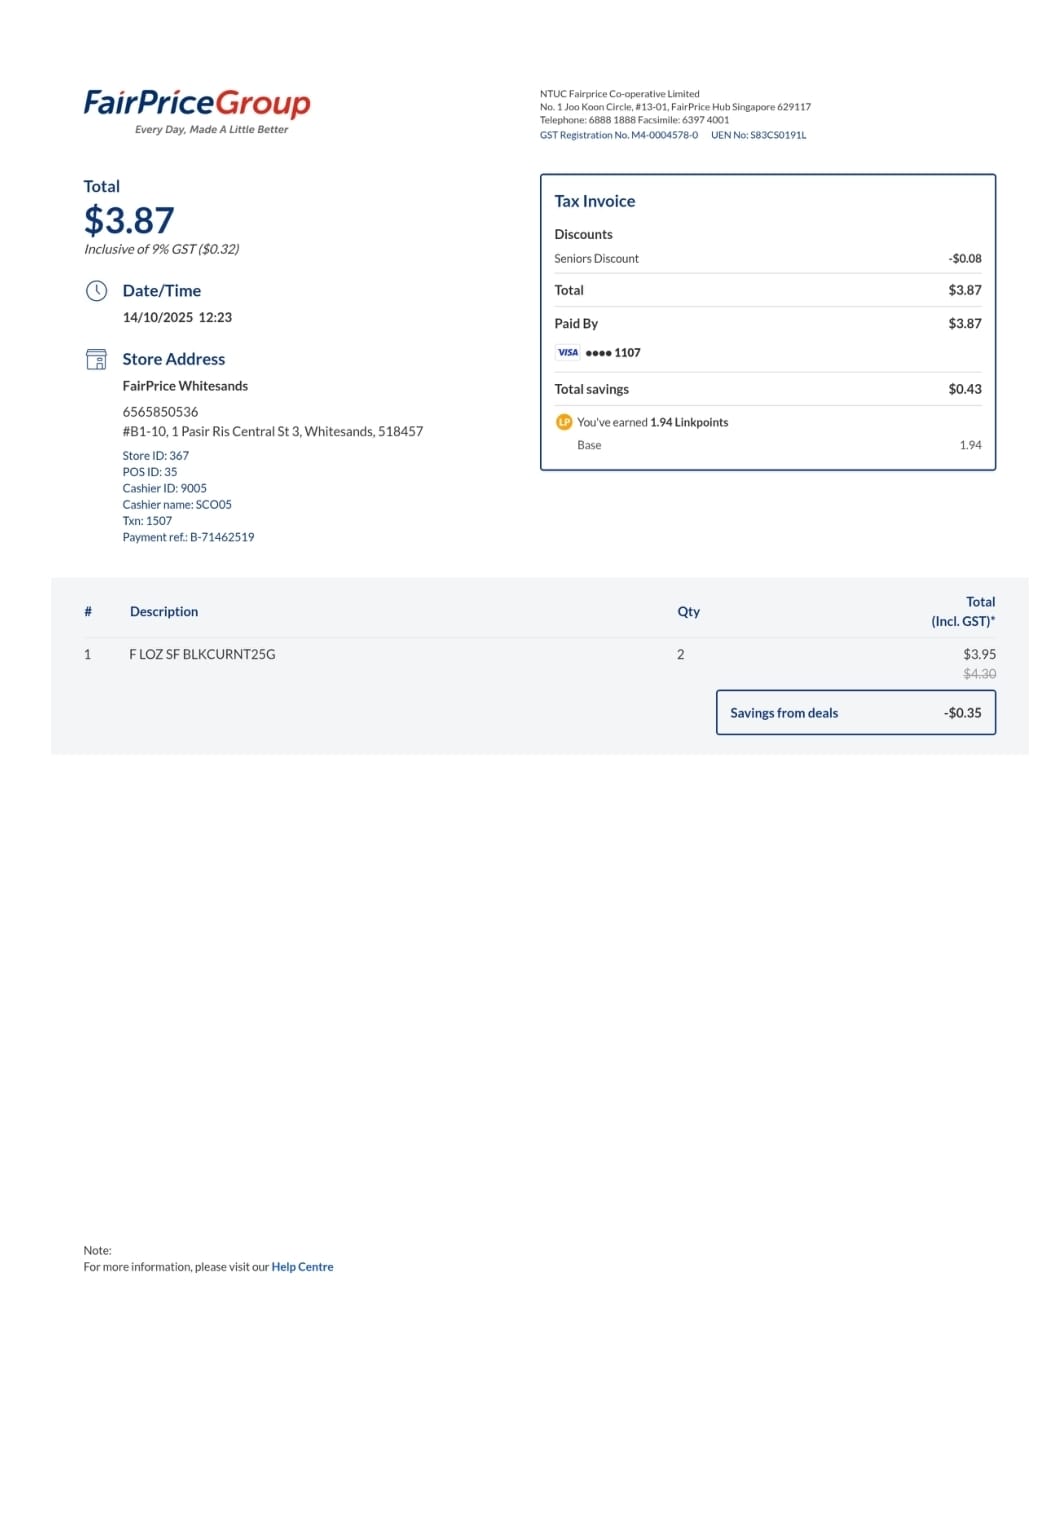Click the Description column header
1055x1517 pixels.
pos(164,611)
